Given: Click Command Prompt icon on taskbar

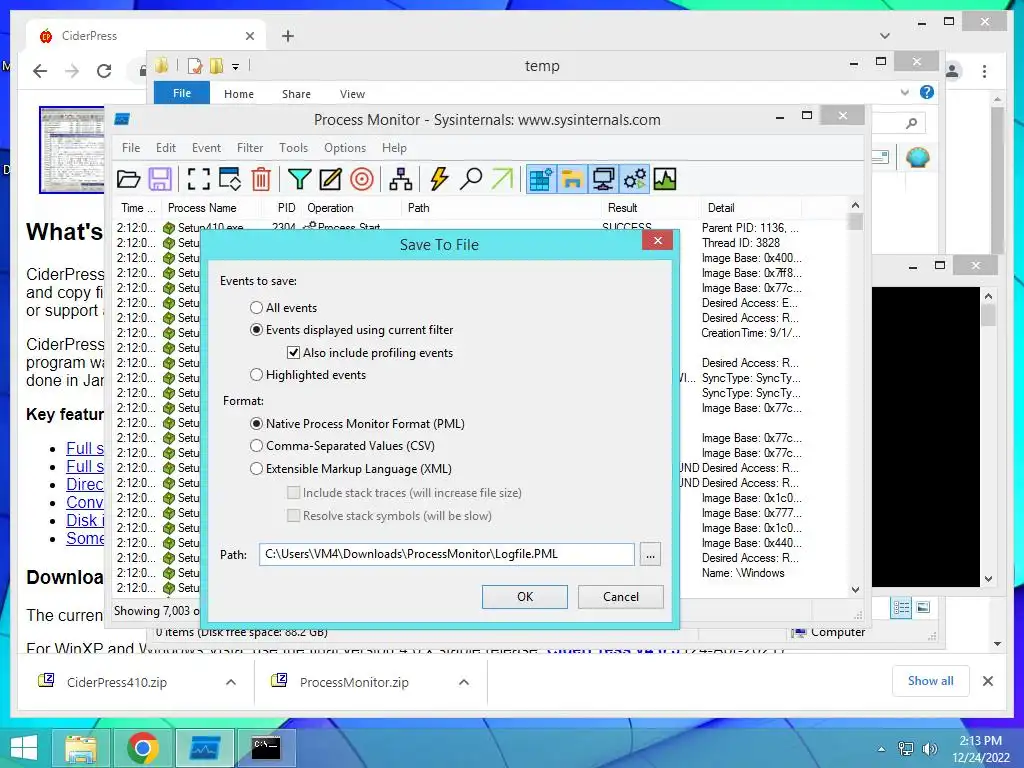Looking at the screenshot, I should pos(266,748).
